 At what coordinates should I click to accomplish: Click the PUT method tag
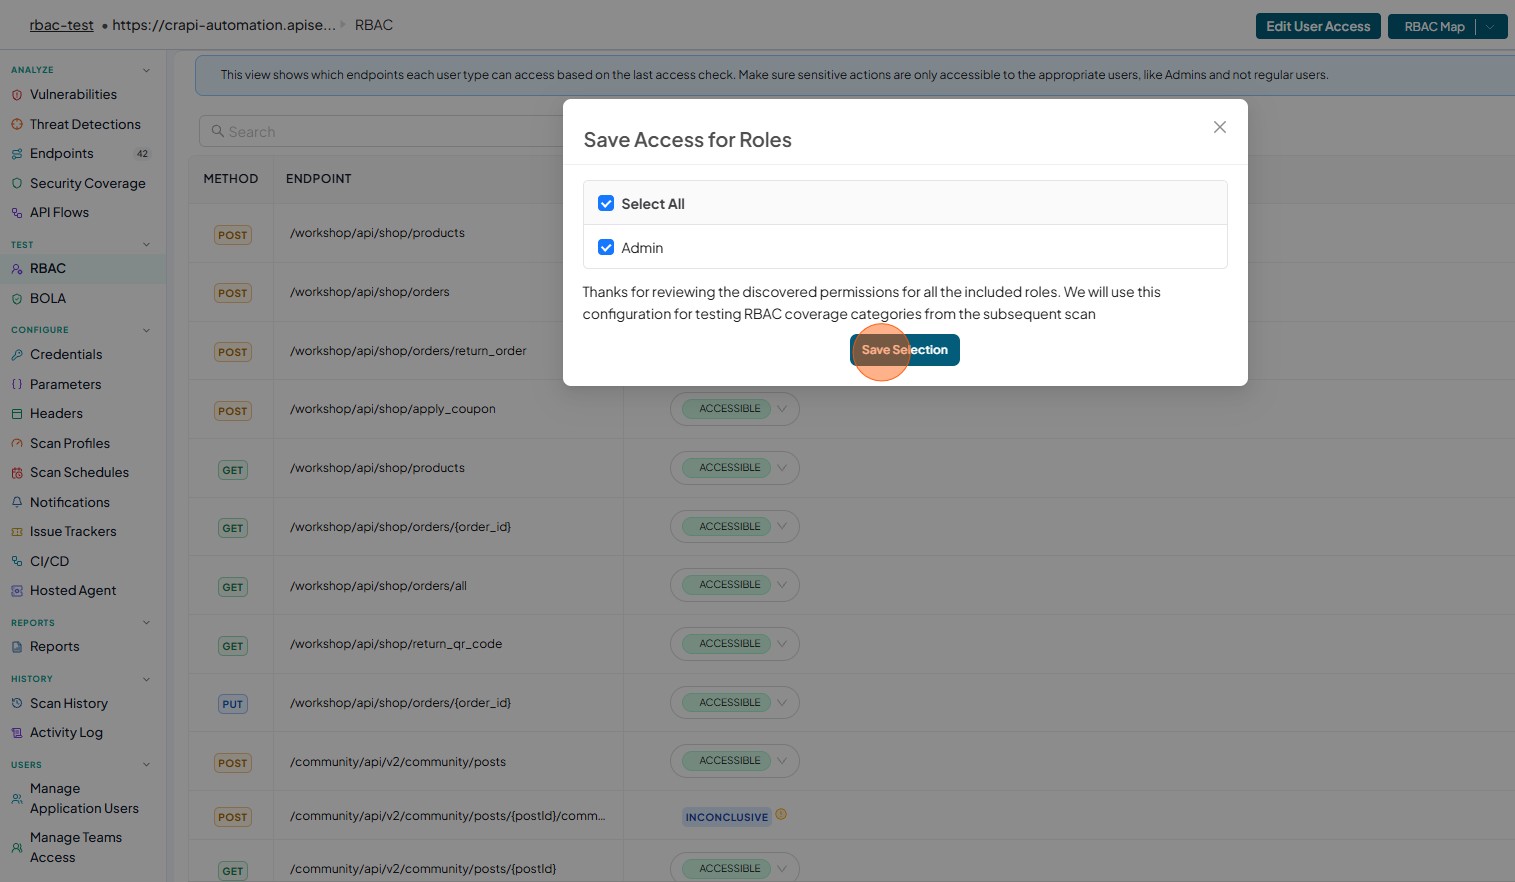coord(233,704)
